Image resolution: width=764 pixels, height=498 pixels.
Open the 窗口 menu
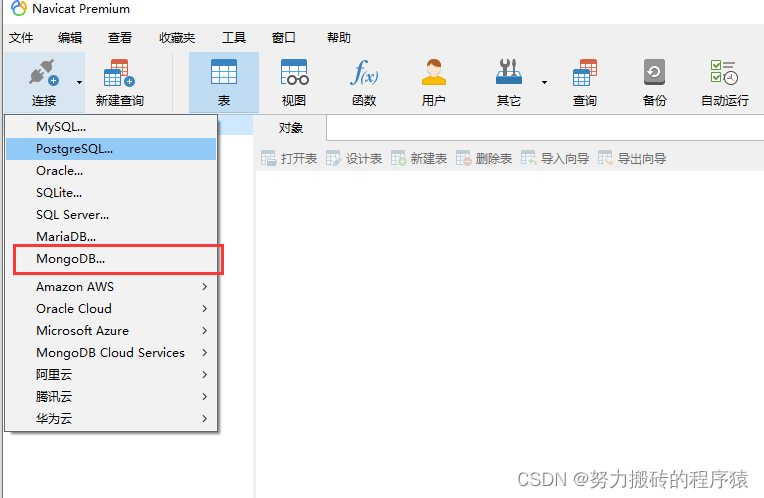284,38
